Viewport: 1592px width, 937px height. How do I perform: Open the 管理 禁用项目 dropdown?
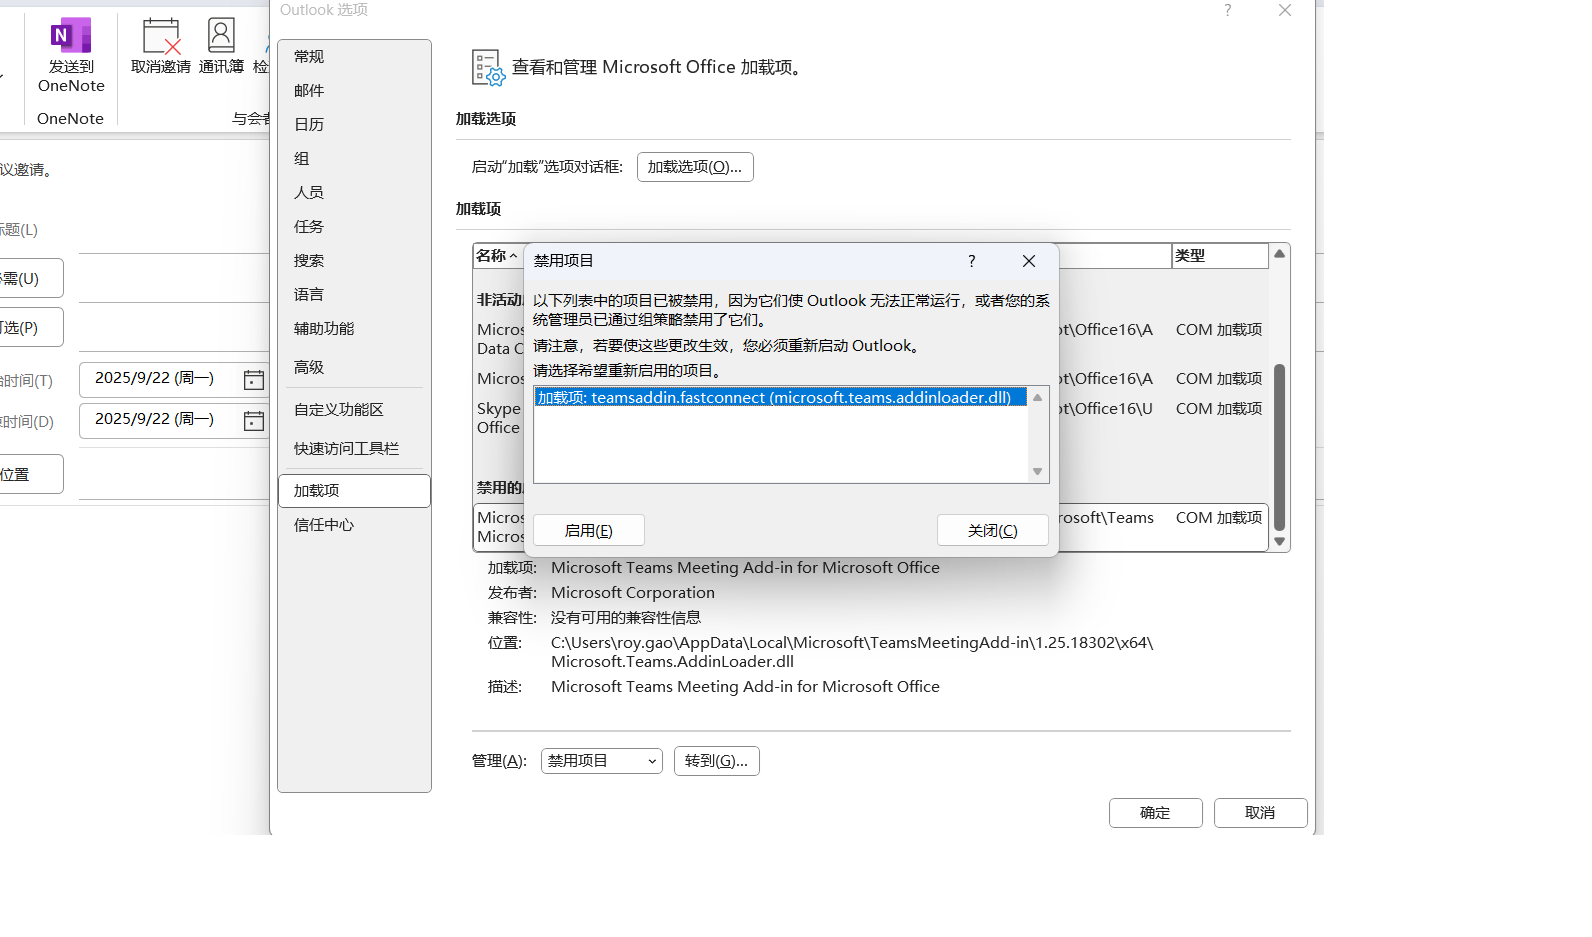(601, 761)
